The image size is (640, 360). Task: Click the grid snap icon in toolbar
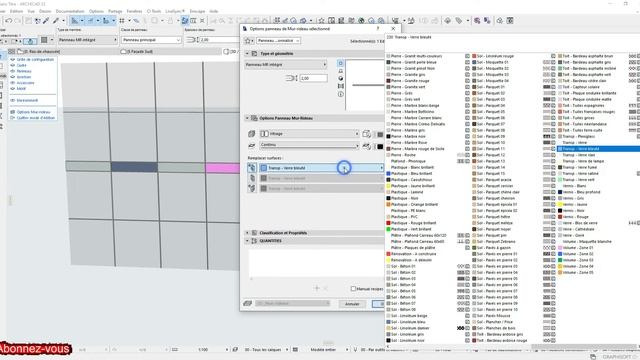click(122, 20)
